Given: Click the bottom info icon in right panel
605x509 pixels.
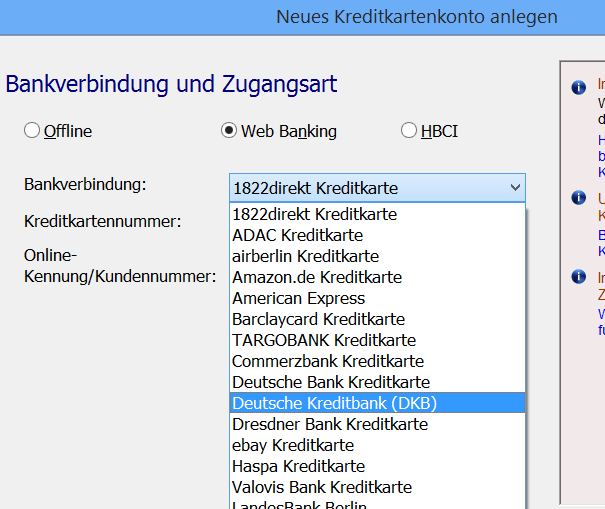Looking at the screenshot, I should point(578,277).
